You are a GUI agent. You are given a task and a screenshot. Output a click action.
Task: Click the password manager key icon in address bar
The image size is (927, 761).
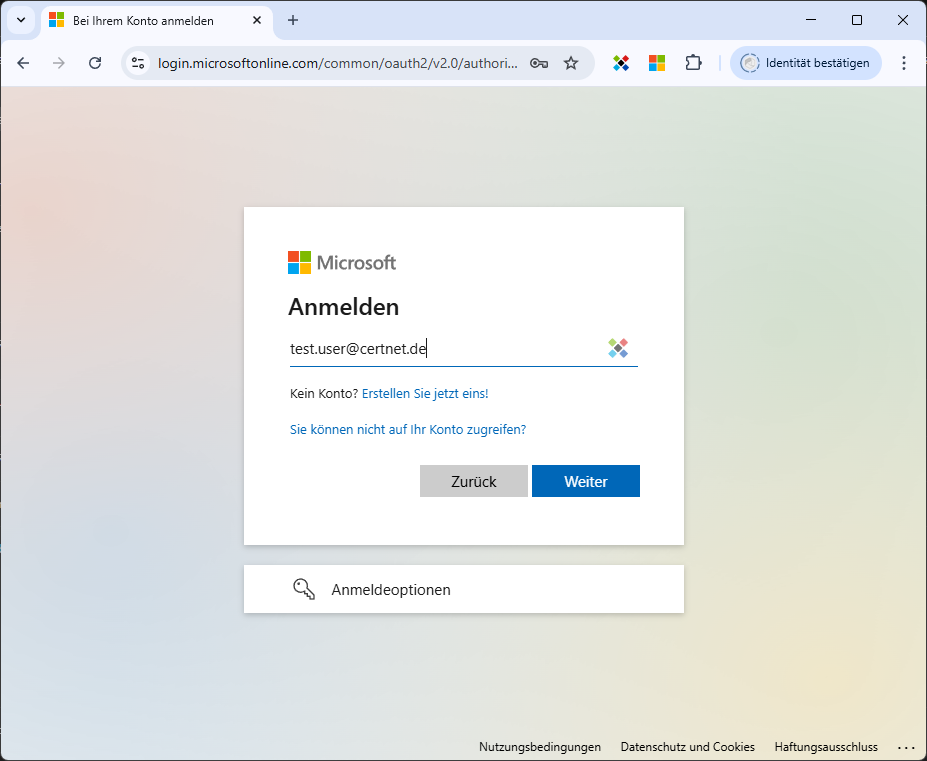(x=539, y=63)
